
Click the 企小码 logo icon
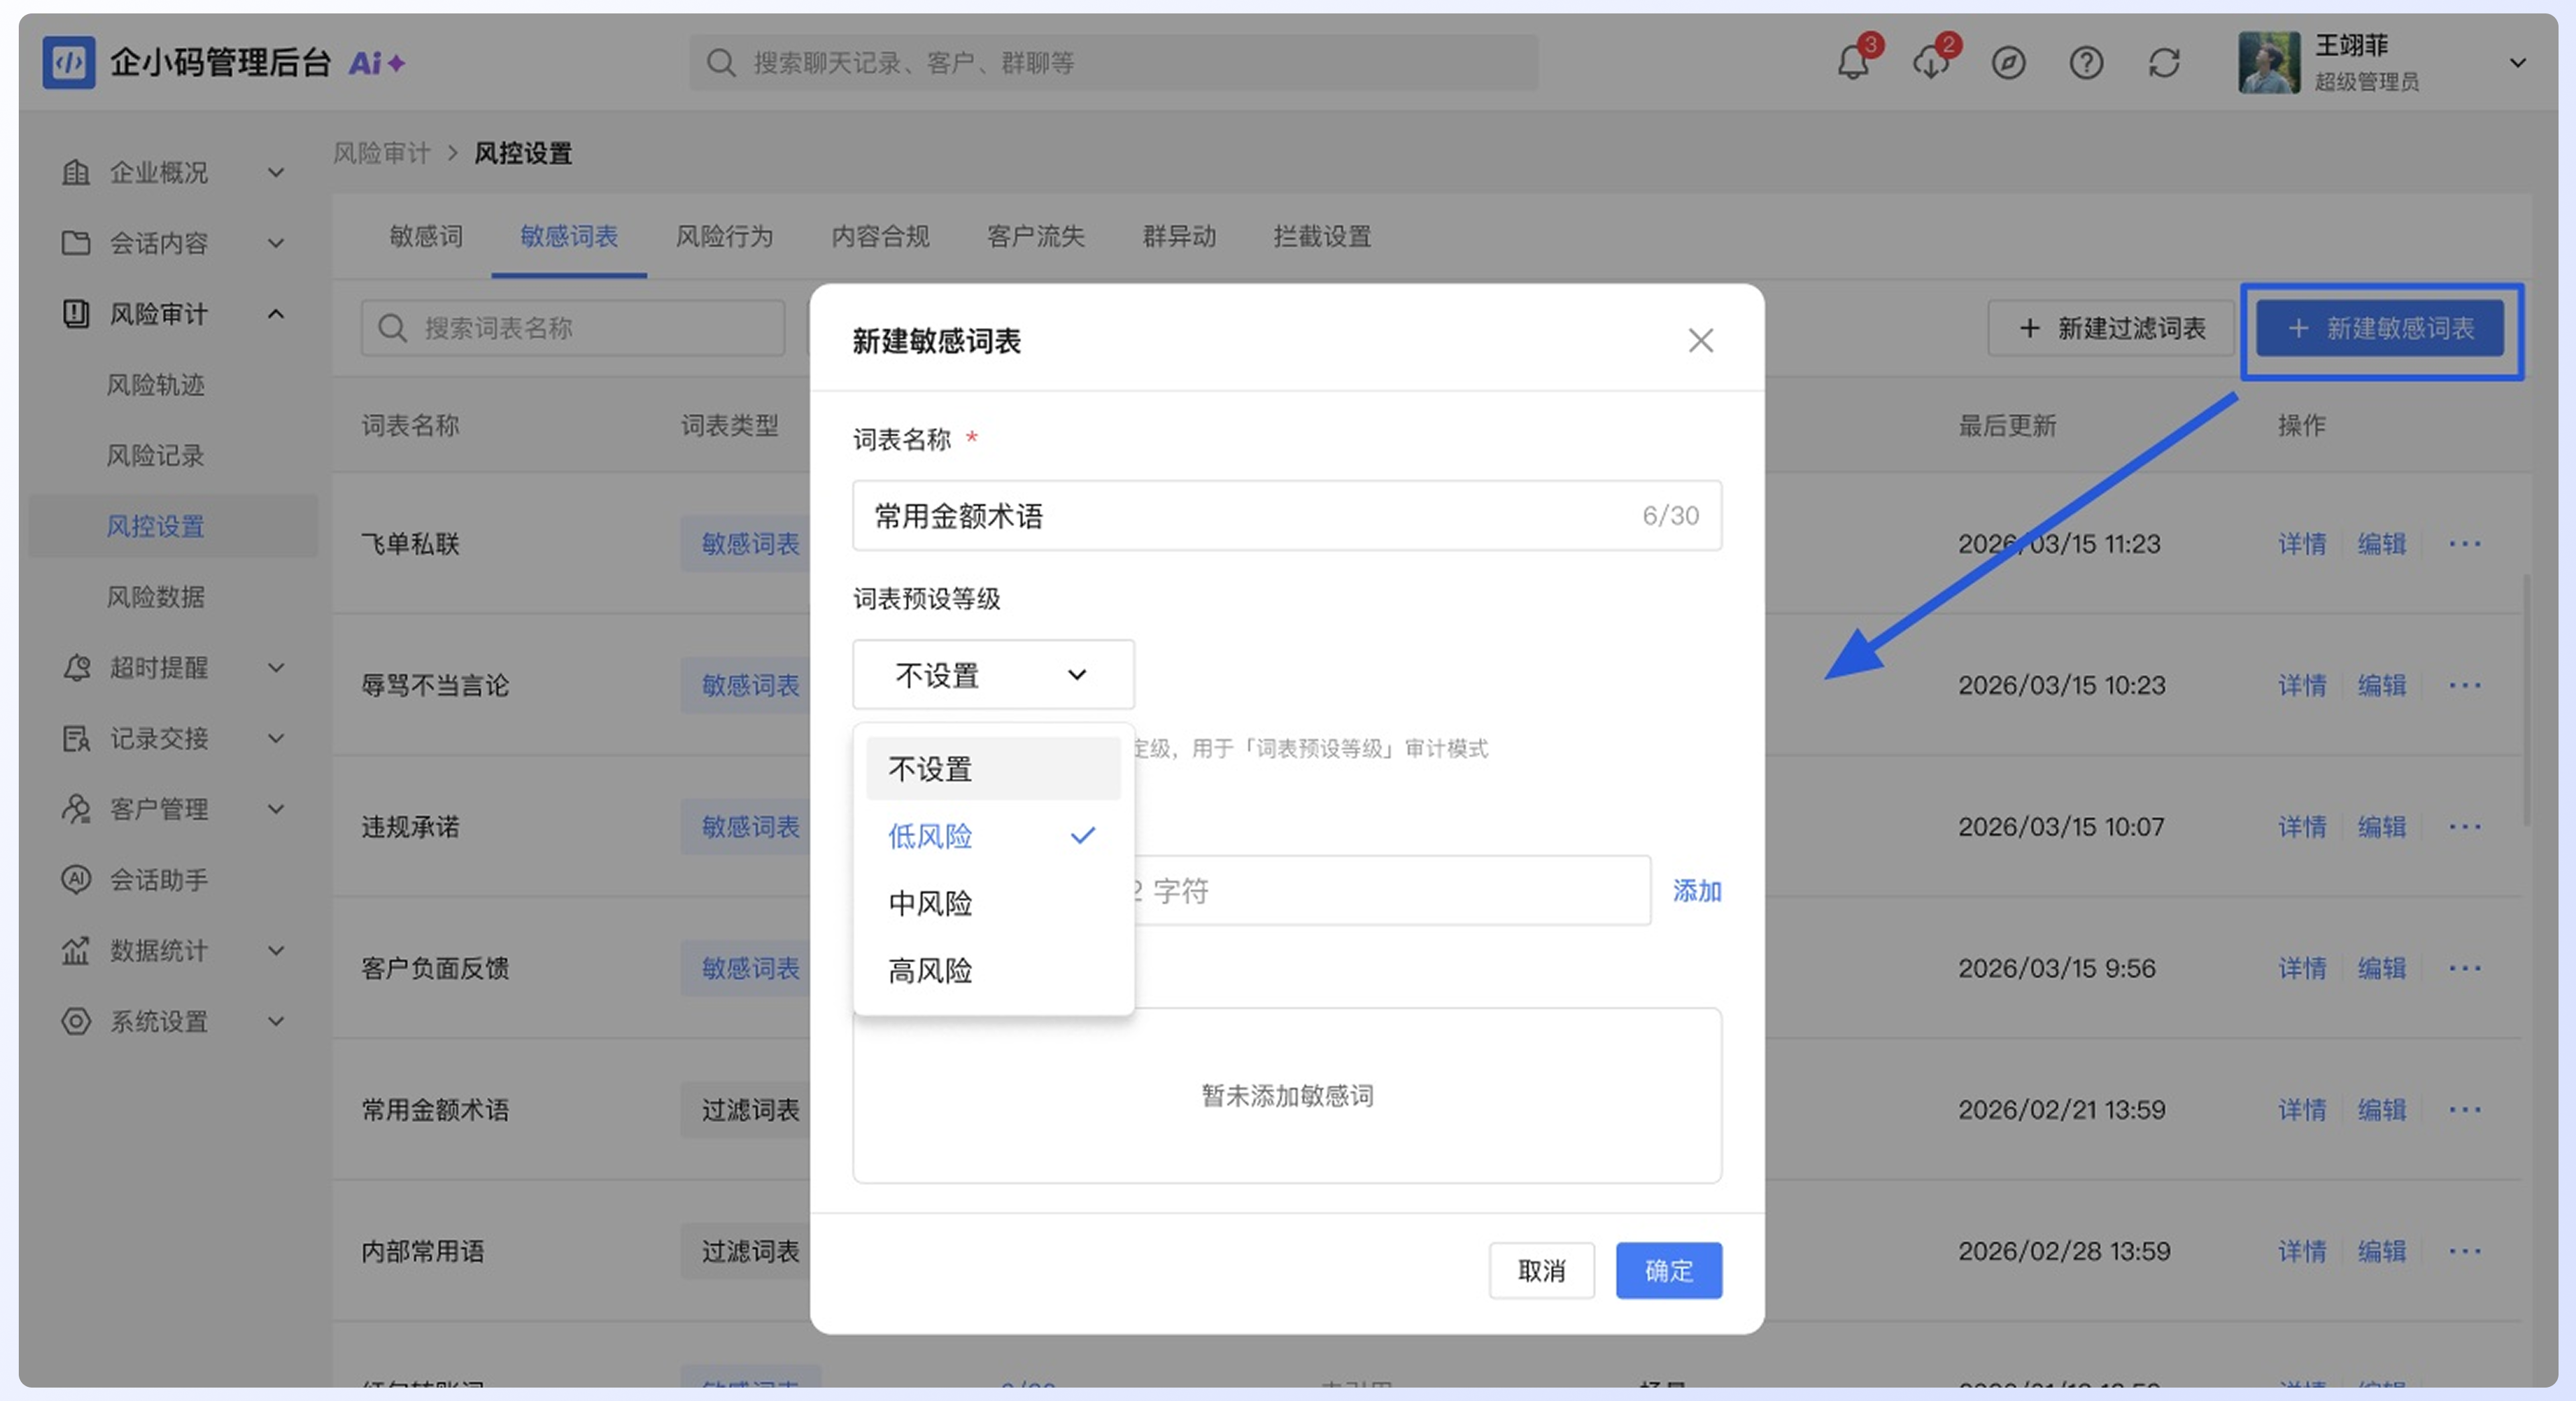pos(68,62)
